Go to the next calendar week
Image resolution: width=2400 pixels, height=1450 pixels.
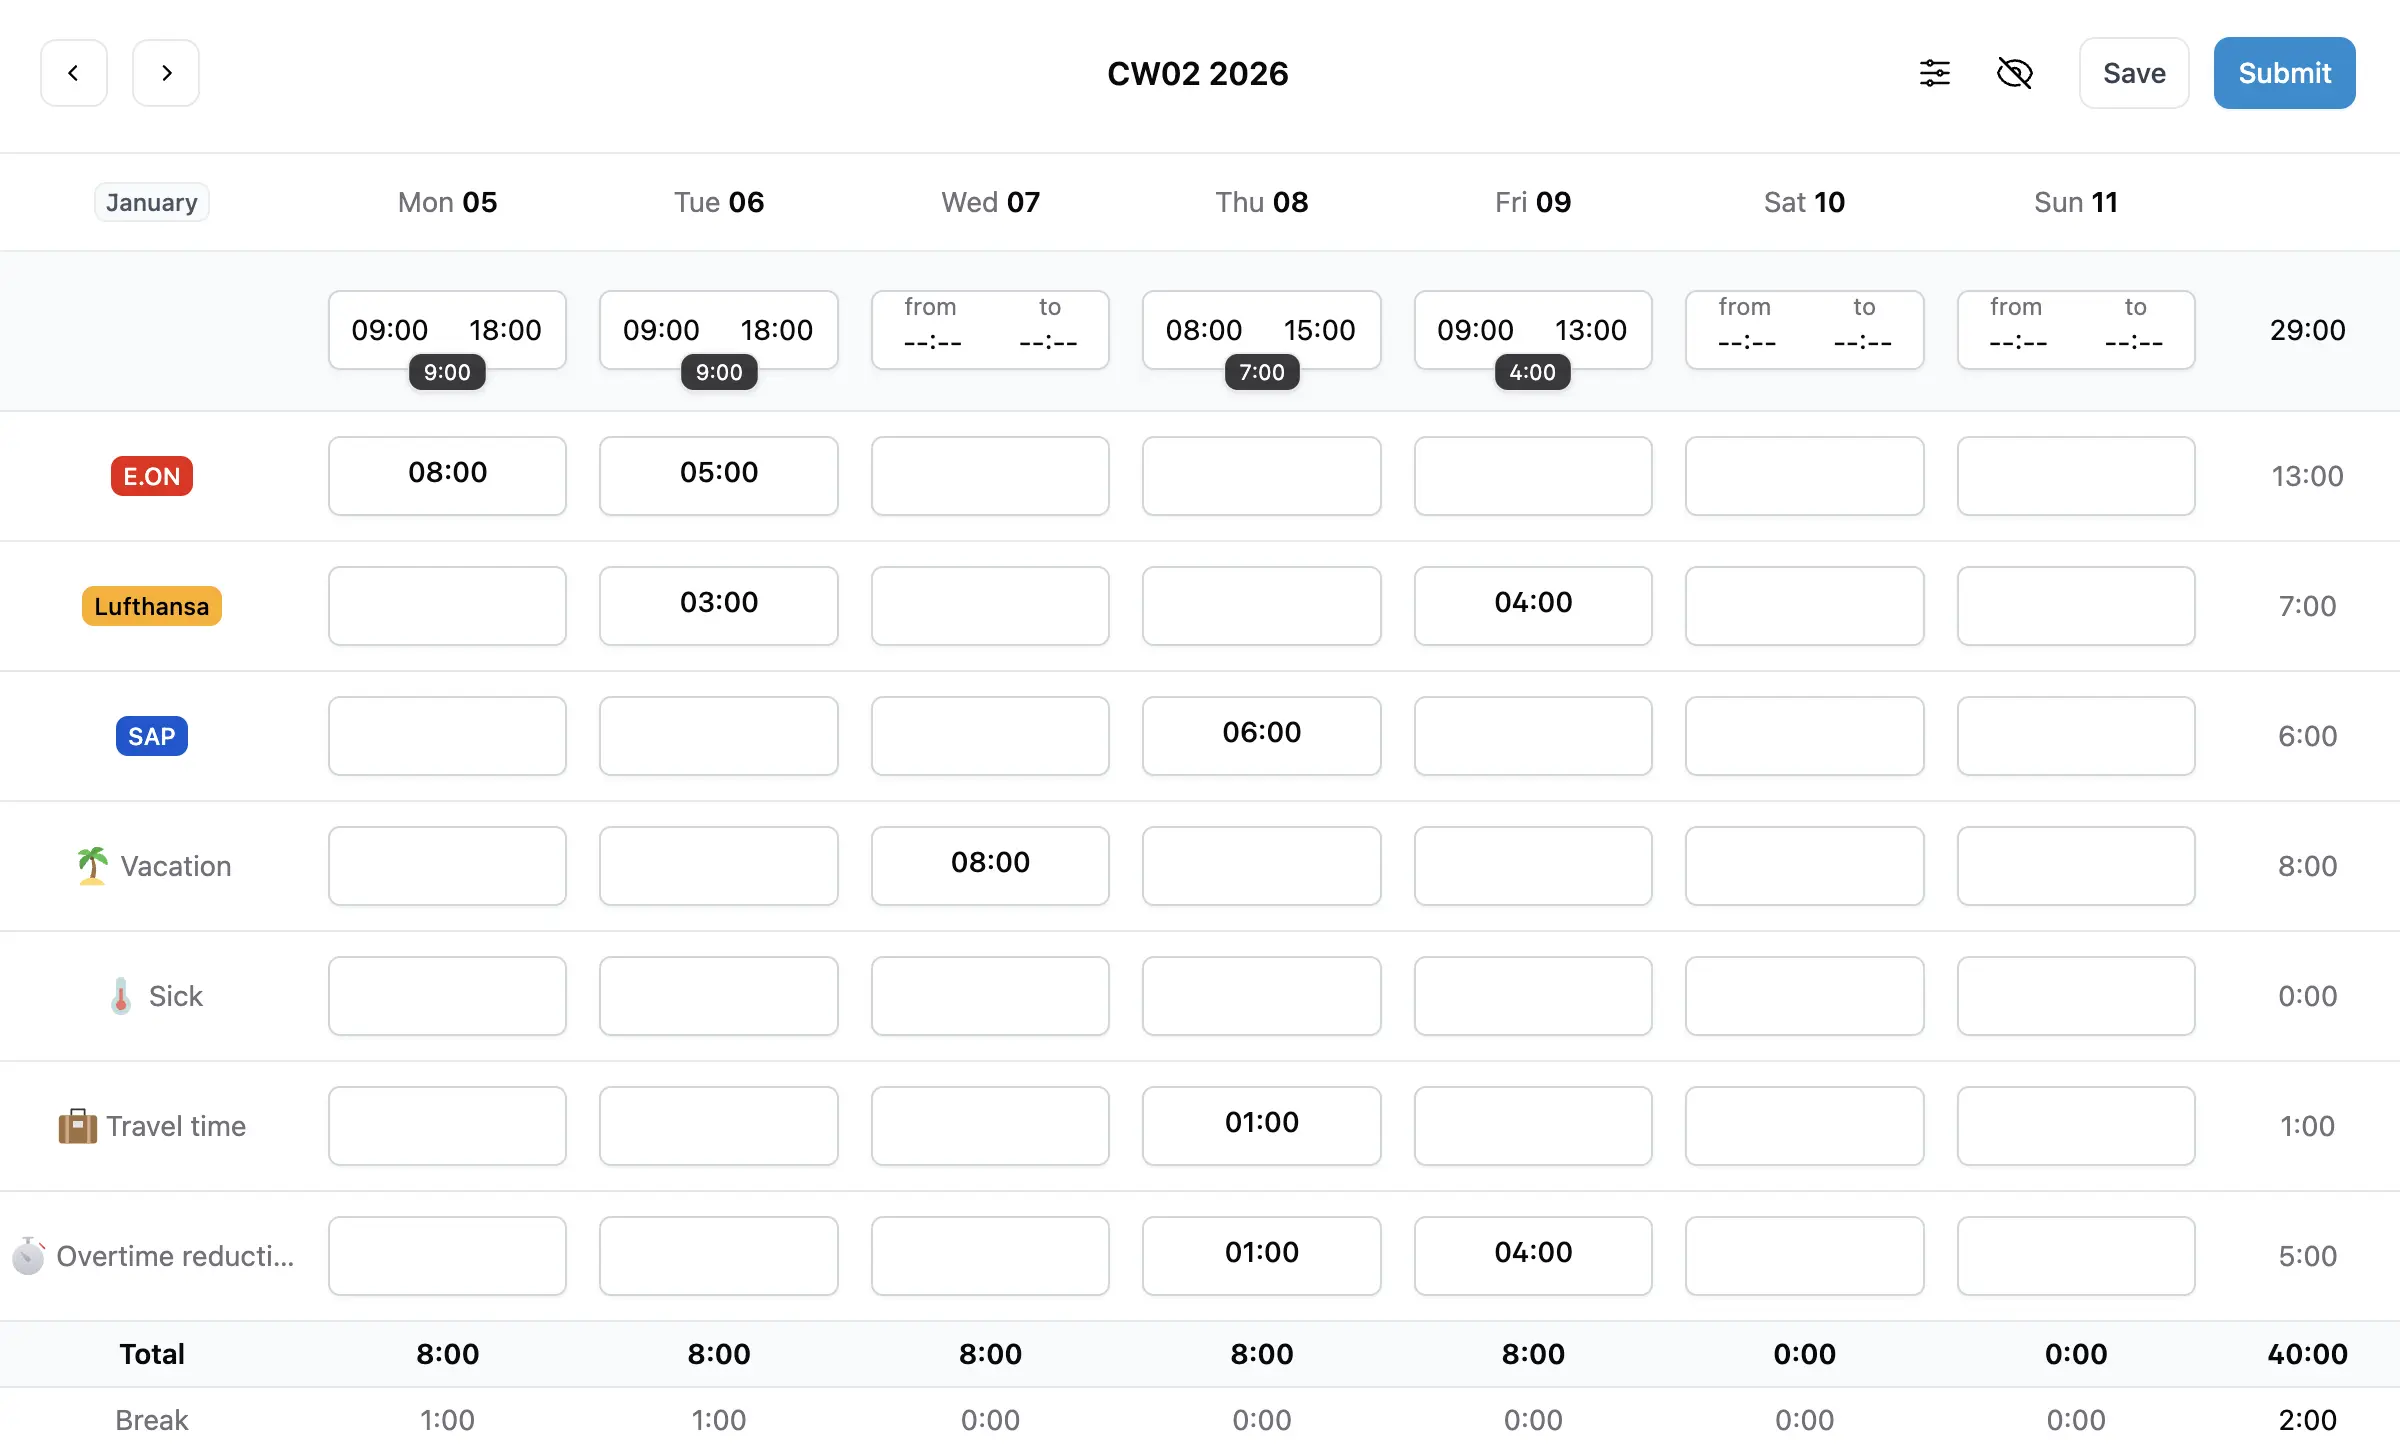[x=166, y=73]
